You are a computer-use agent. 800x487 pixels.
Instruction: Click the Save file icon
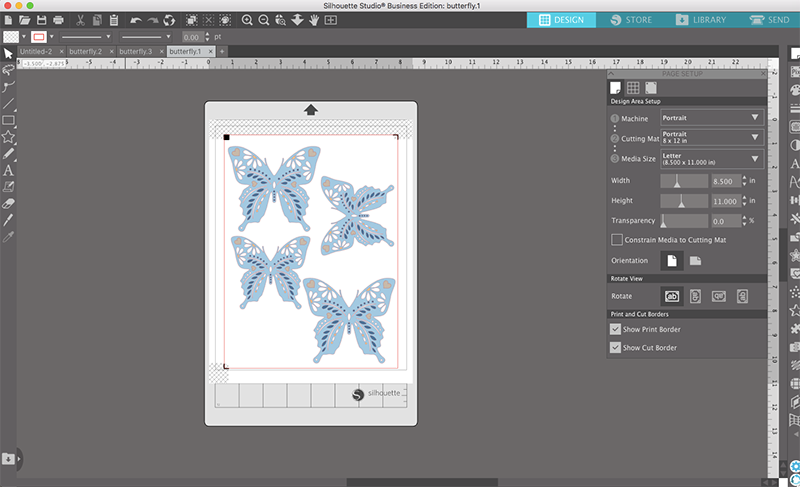tap(41, 19)
